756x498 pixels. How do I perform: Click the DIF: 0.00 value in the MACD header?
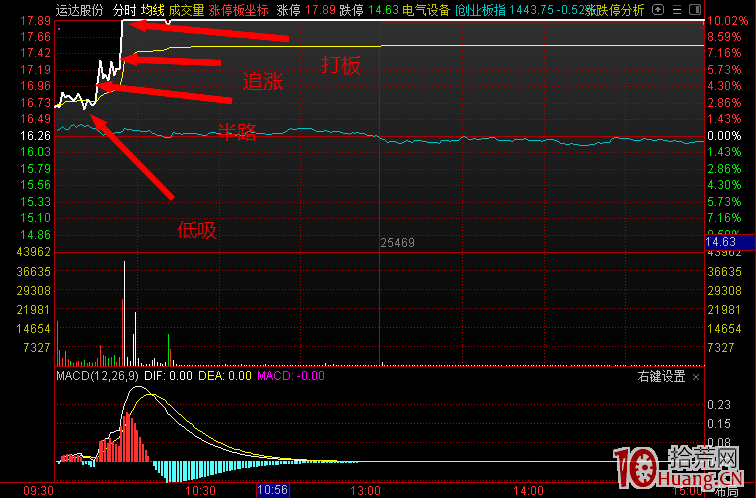pyautogui.click(x=168, y=376)
